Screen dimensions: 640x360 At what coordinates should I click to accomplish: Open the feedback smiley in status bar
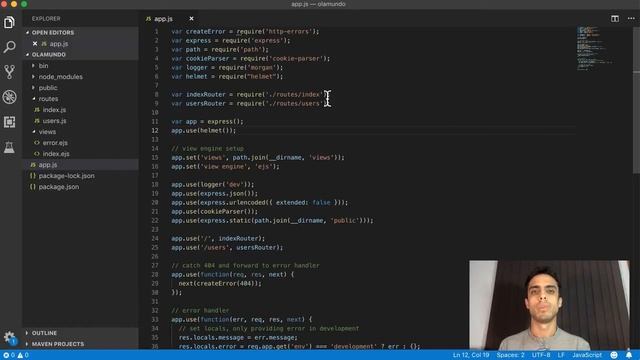(614, 355)
